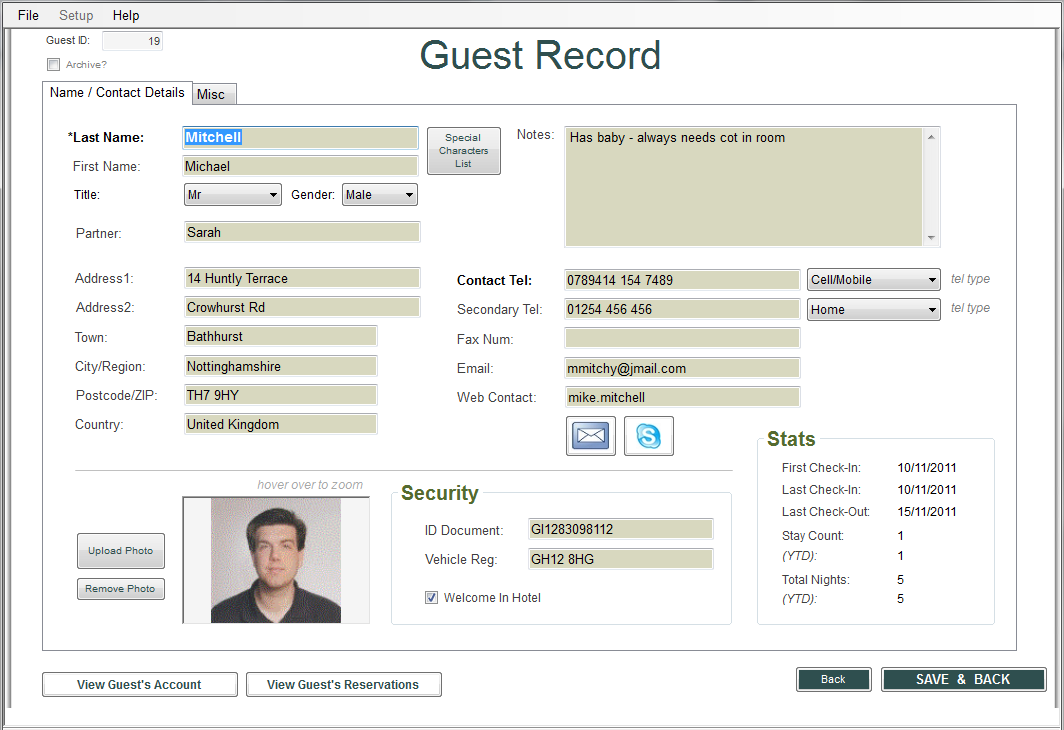
Task: Toggle the Archive checkbox
Action: click(x=54, y=65)
